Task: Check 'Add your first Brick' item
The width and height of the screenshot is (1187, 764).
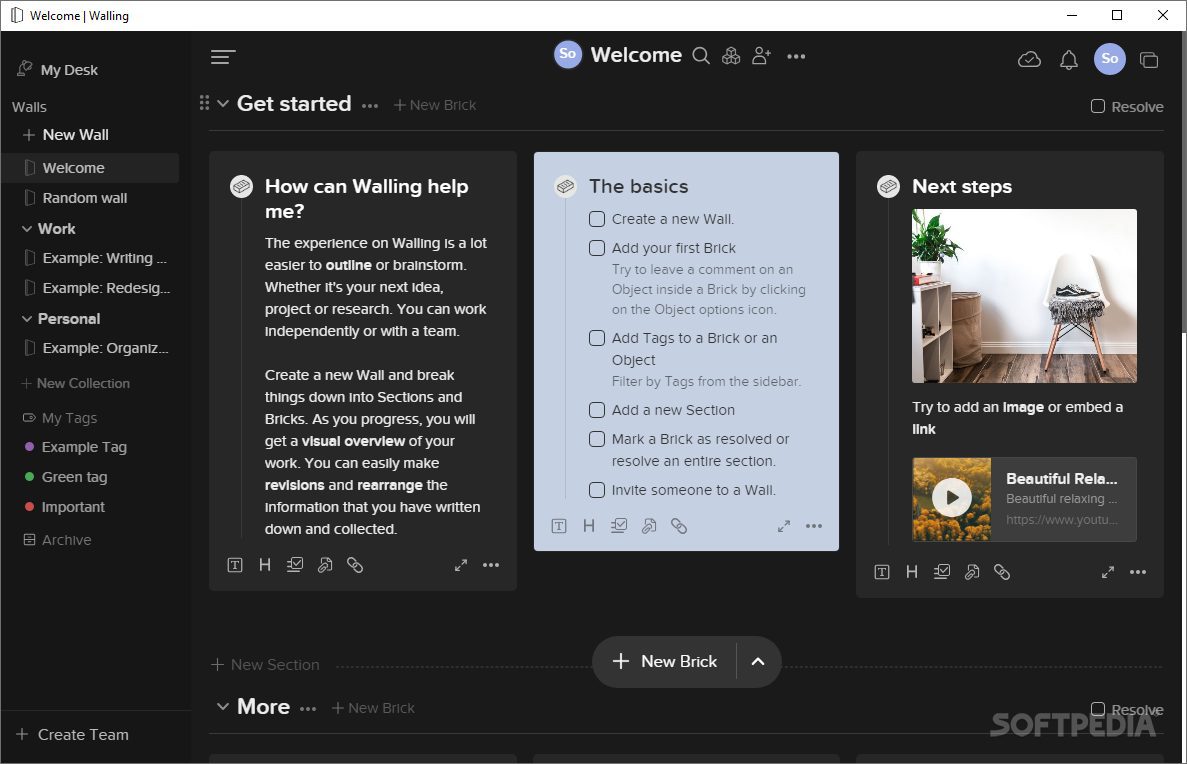Action: 597,248
